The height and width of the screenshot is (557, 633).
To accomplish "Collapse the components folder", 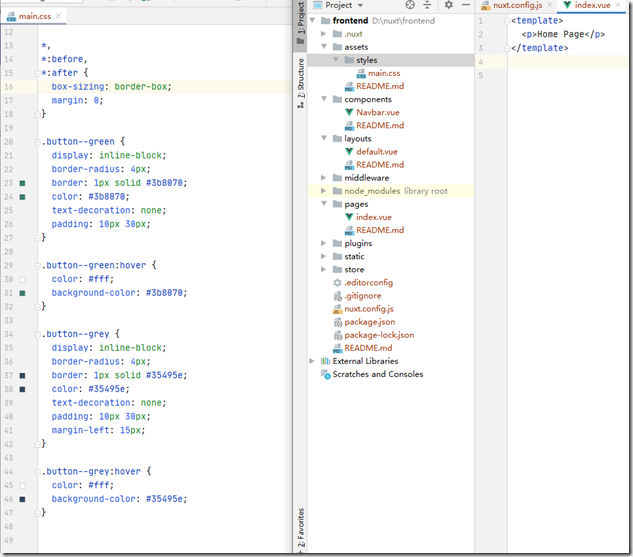I will pos(324,99).
